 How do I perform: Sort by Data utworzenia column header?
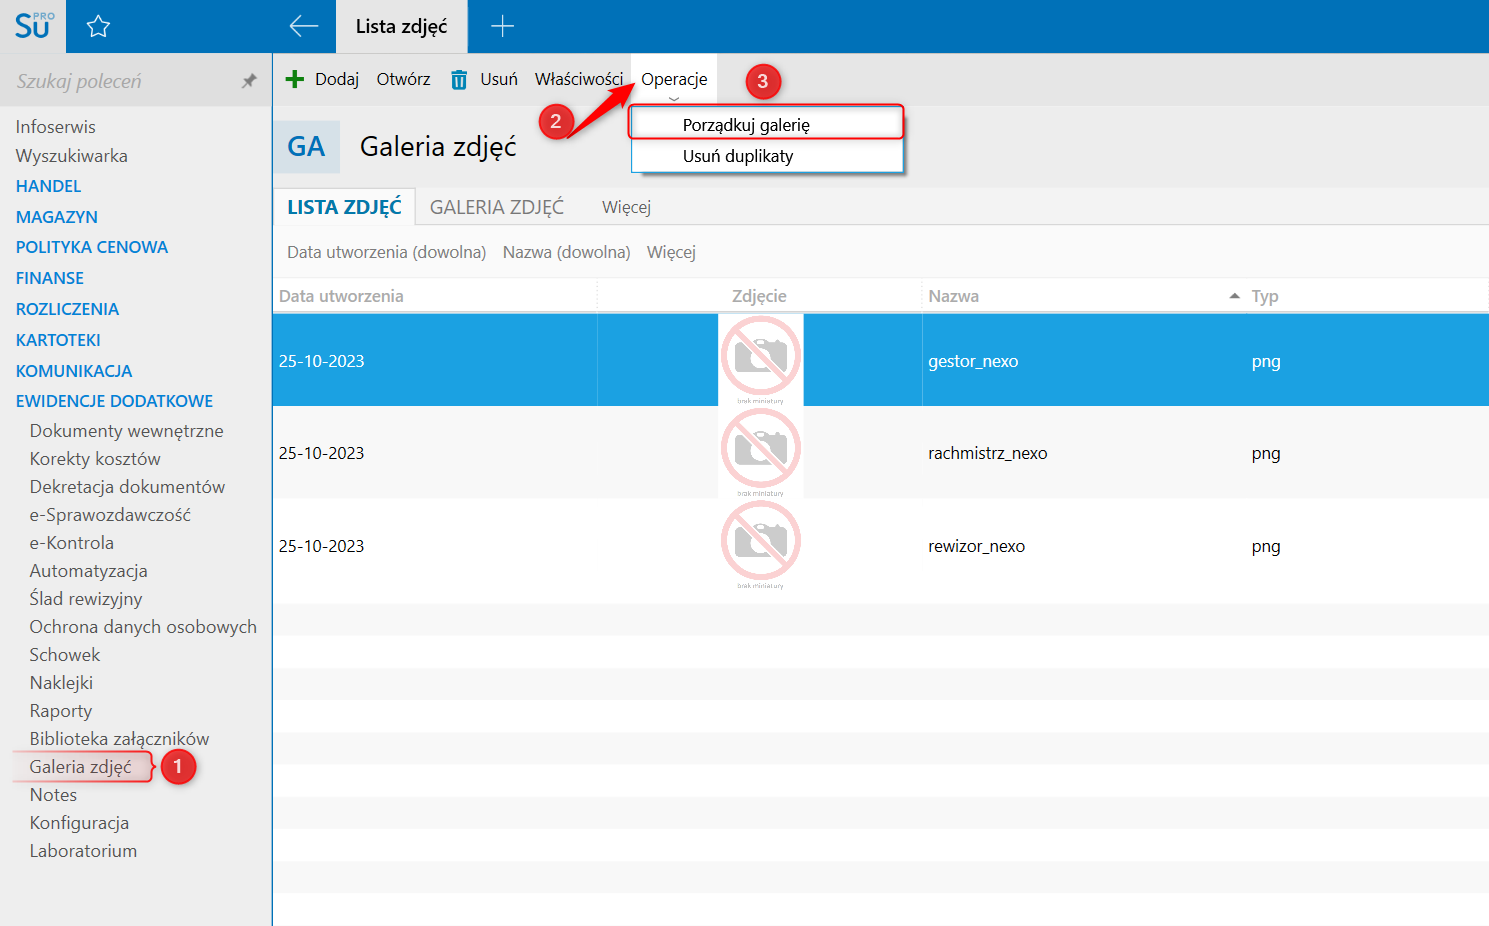pyautogui.click(x=435, y=296)
